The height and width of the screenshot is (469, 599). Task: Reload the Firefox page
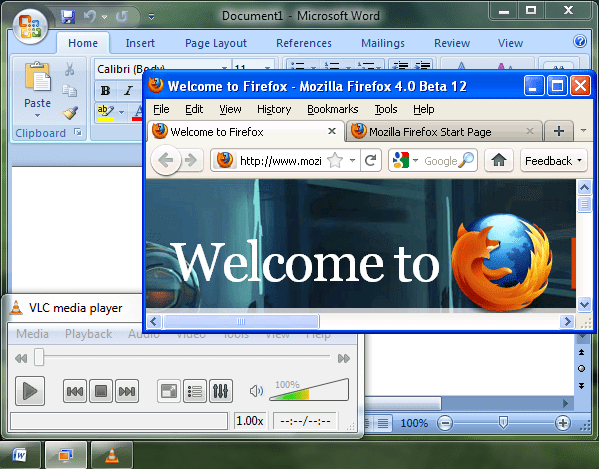click(x=371, y=160)
